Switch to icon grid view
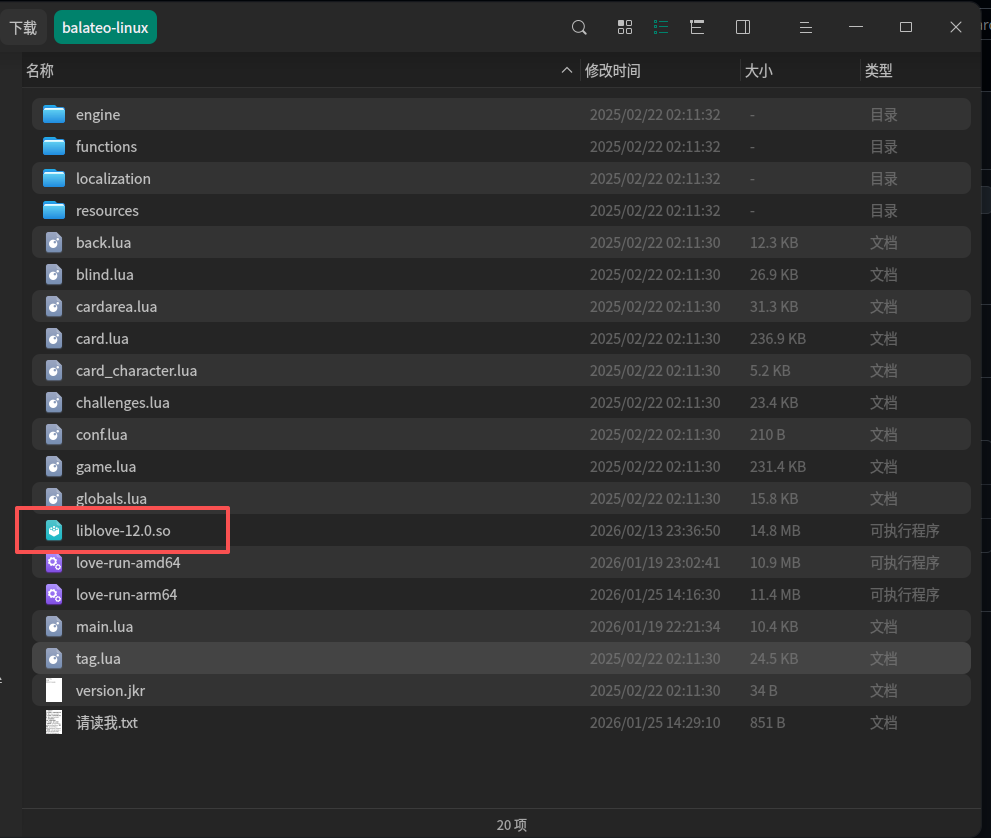The height and width of the screenshot is (838, 991). click(624, 27)
